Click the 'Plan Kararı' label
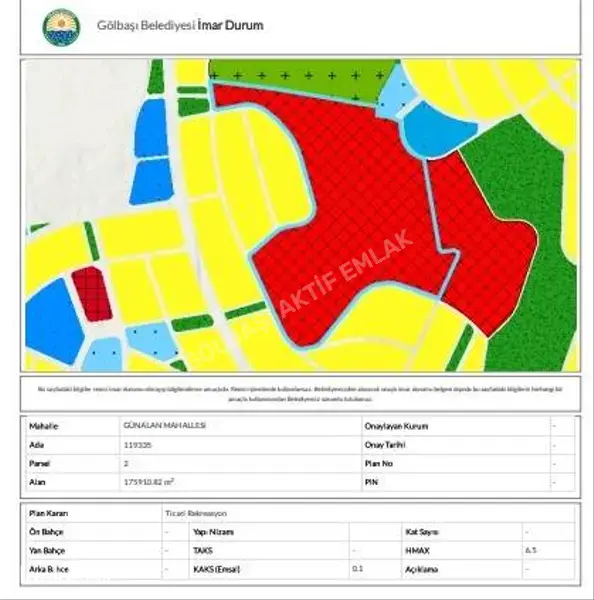The image size is (594, 600). pyautogui.click(x=49, y=514)
